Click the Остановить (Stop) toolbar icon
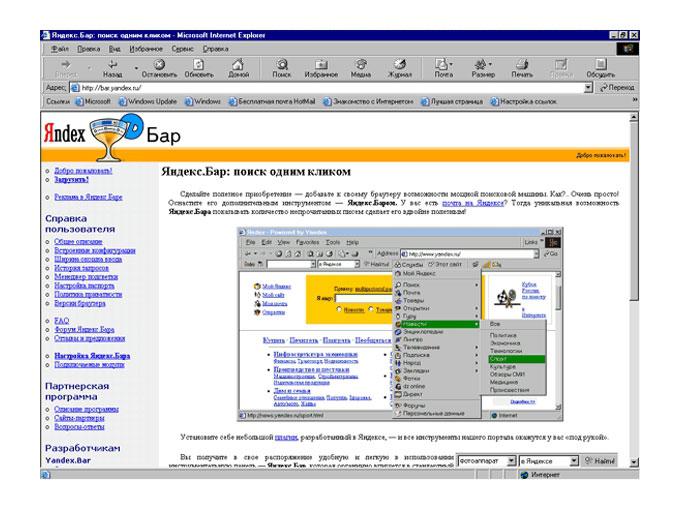Screen dimensions: 680x510 (x=160, y=65)
